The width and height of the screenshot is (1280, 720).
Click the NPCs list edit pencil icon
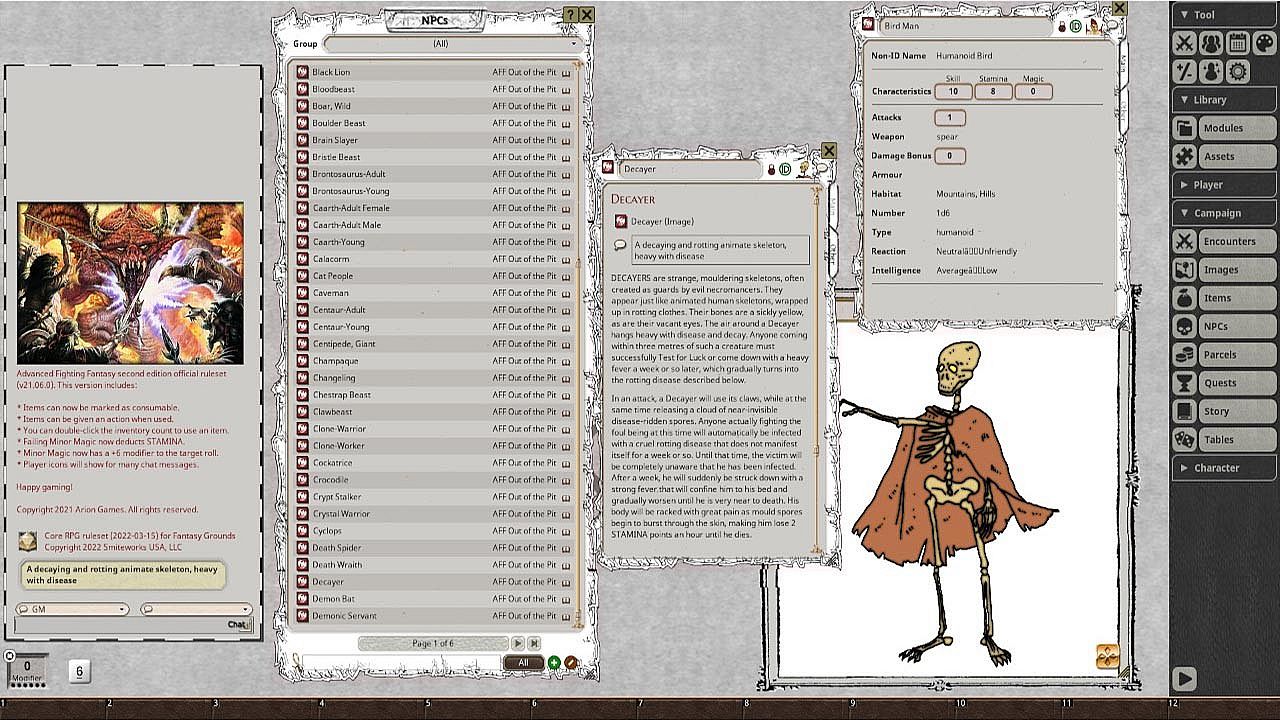point(571,662)
